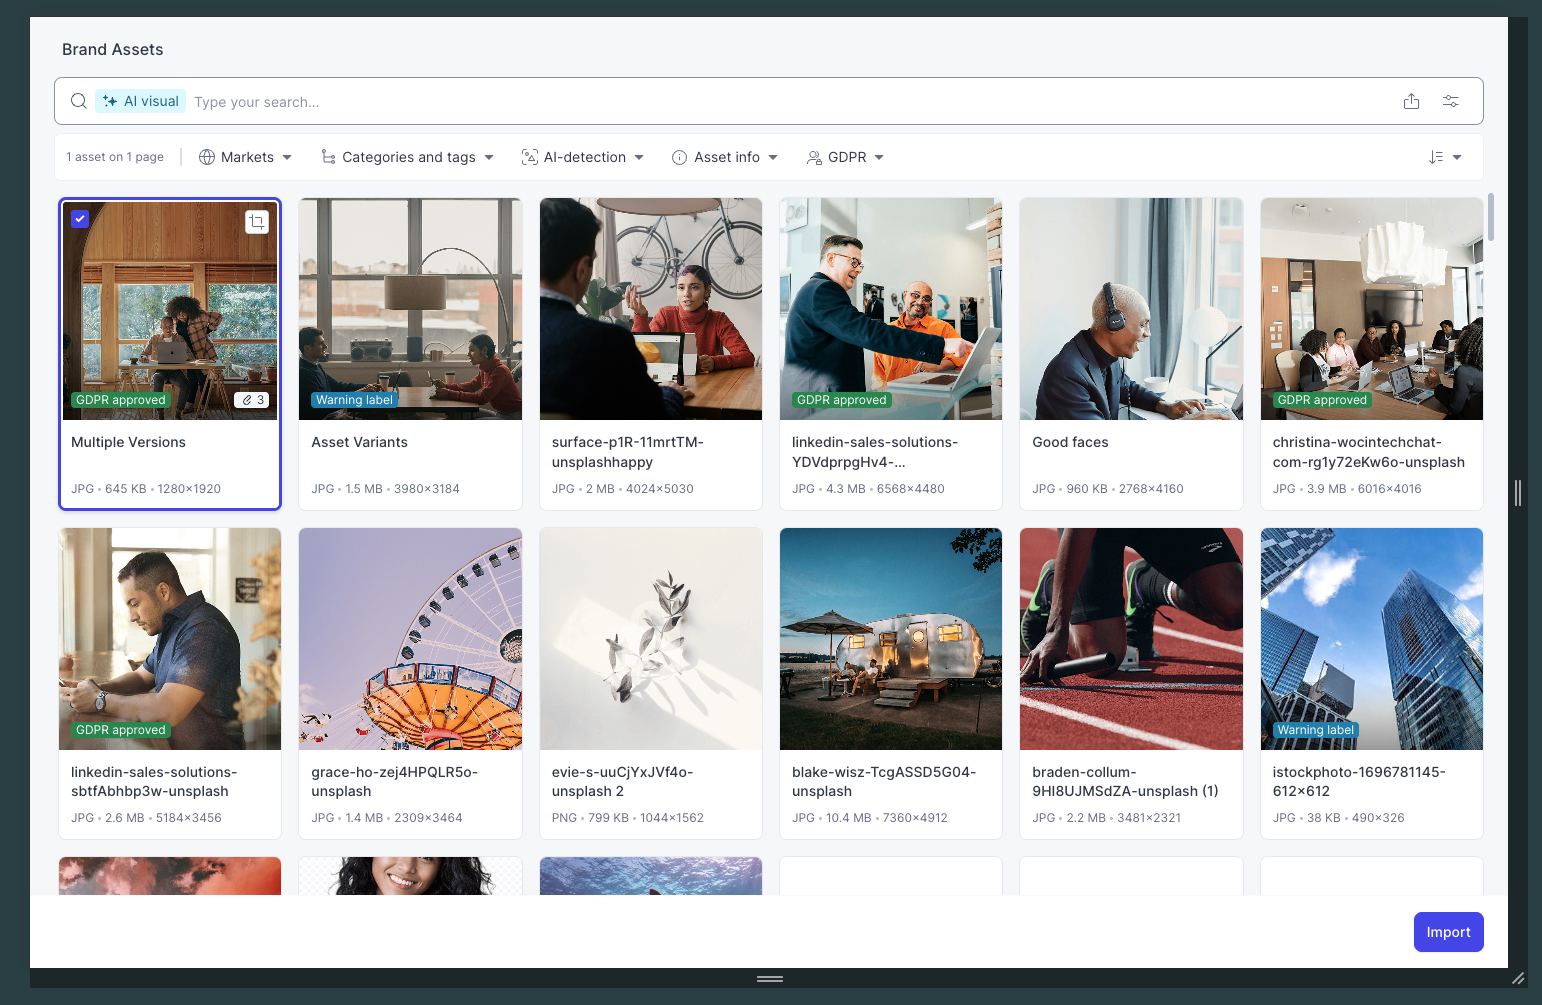Click the Asset info circle icon
Screen dimensions: 1542x1005
[x=679, y=157]
